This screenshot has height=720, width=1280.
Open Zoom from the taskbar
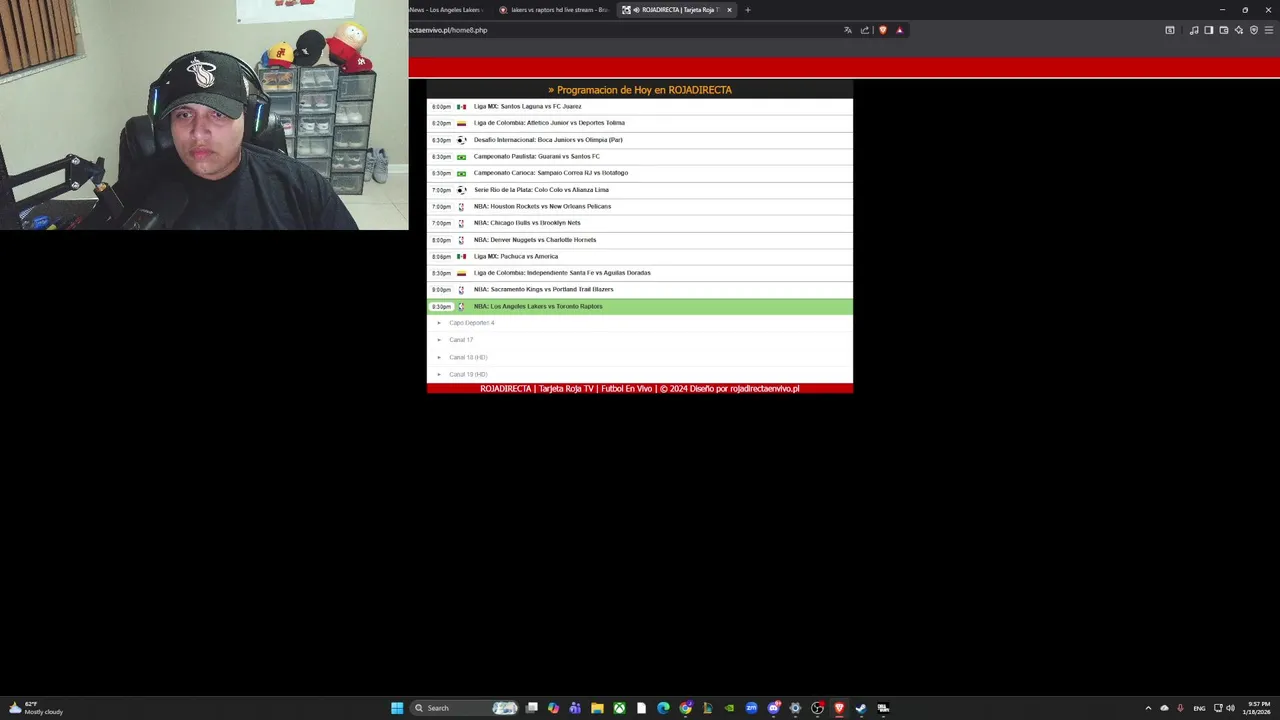coord(751,708)
